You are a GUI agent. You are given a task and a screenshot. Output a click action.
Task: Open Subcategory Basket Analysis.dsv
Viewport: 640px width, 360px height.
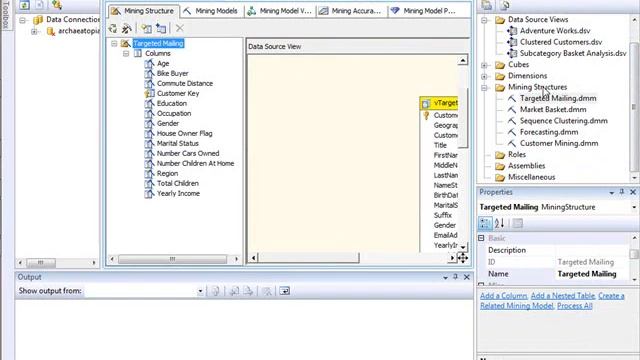(x=573, y=53)
